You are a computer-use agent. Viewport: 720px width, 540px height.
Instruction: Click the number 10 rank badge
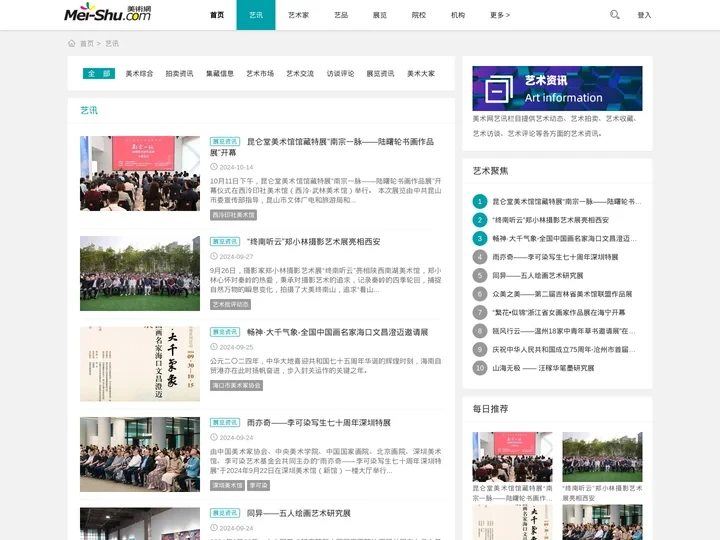(479, 368)
